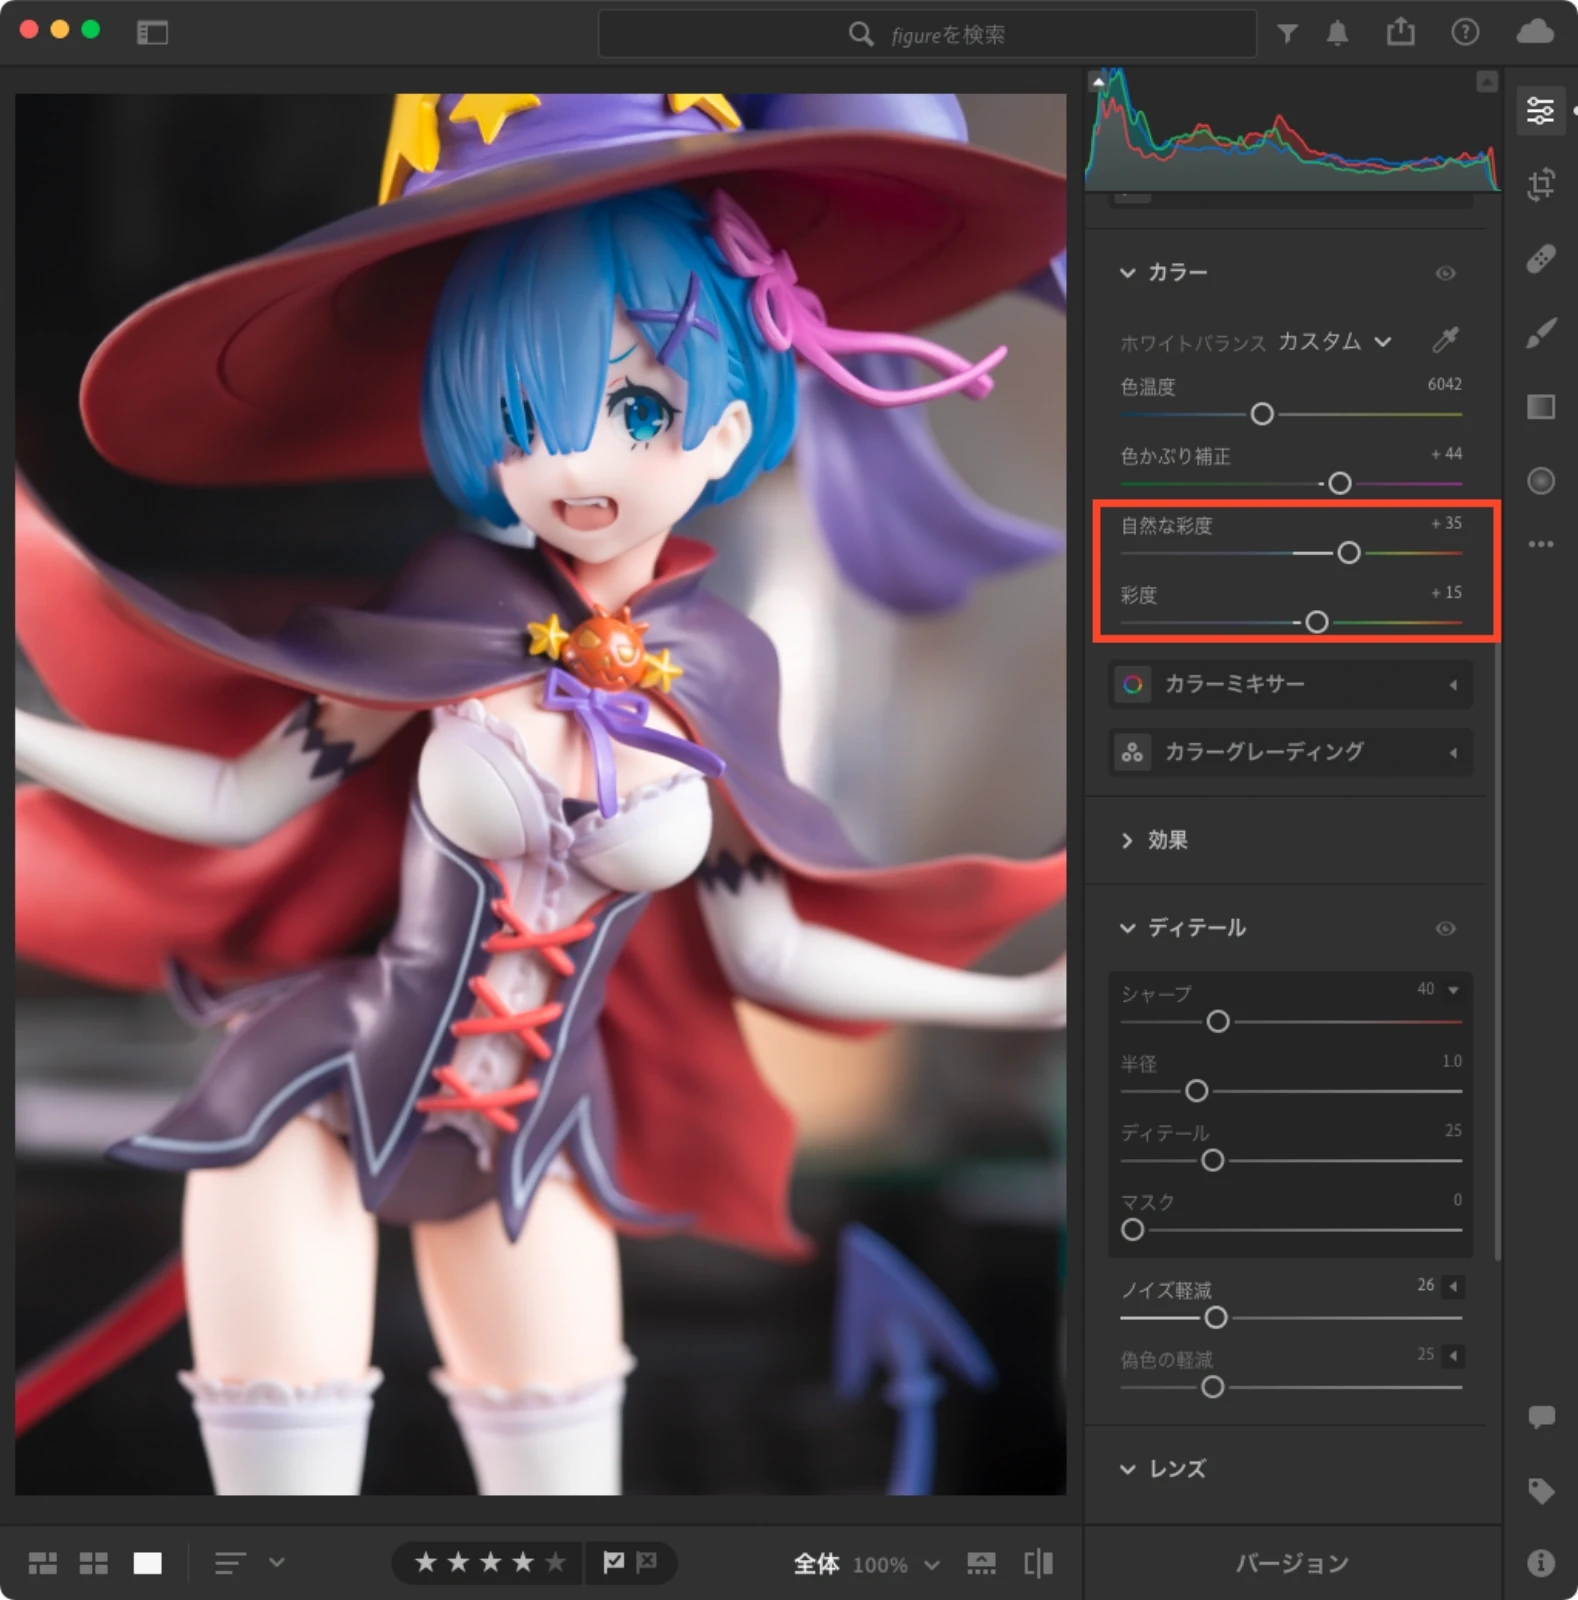Open the info panel icon

tap(1541, 1562)
